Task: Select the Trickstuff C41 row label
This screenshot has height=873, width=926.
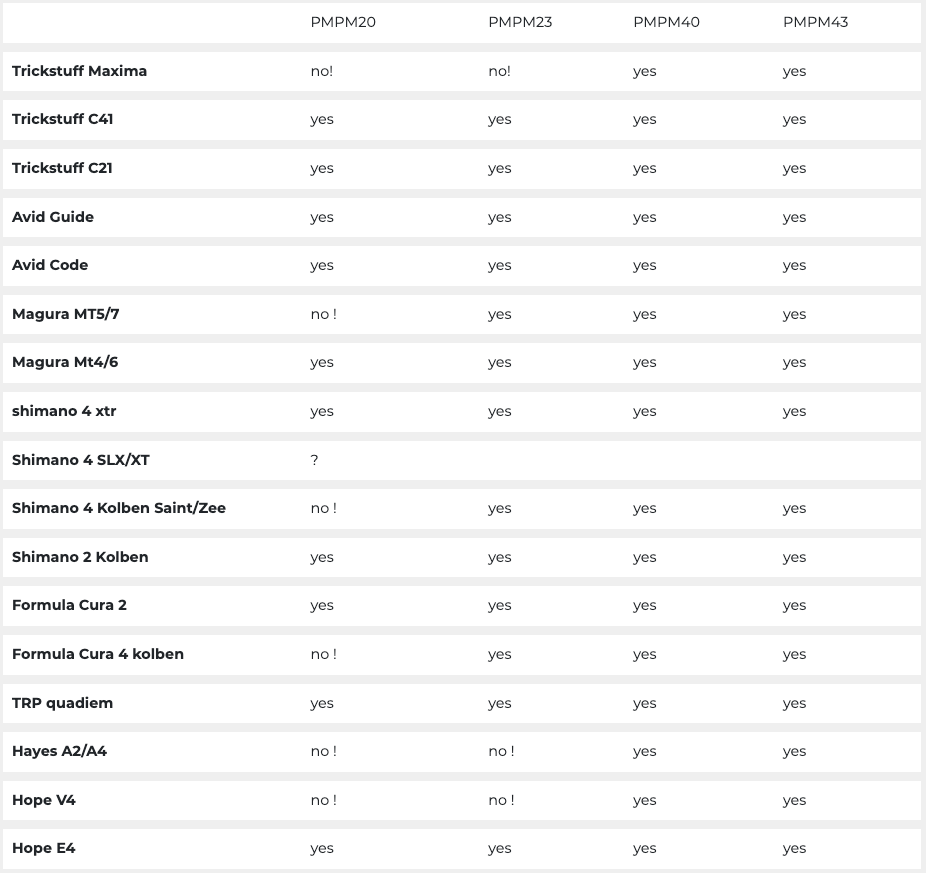Action: pyautogui.click(x=62, y=119)
